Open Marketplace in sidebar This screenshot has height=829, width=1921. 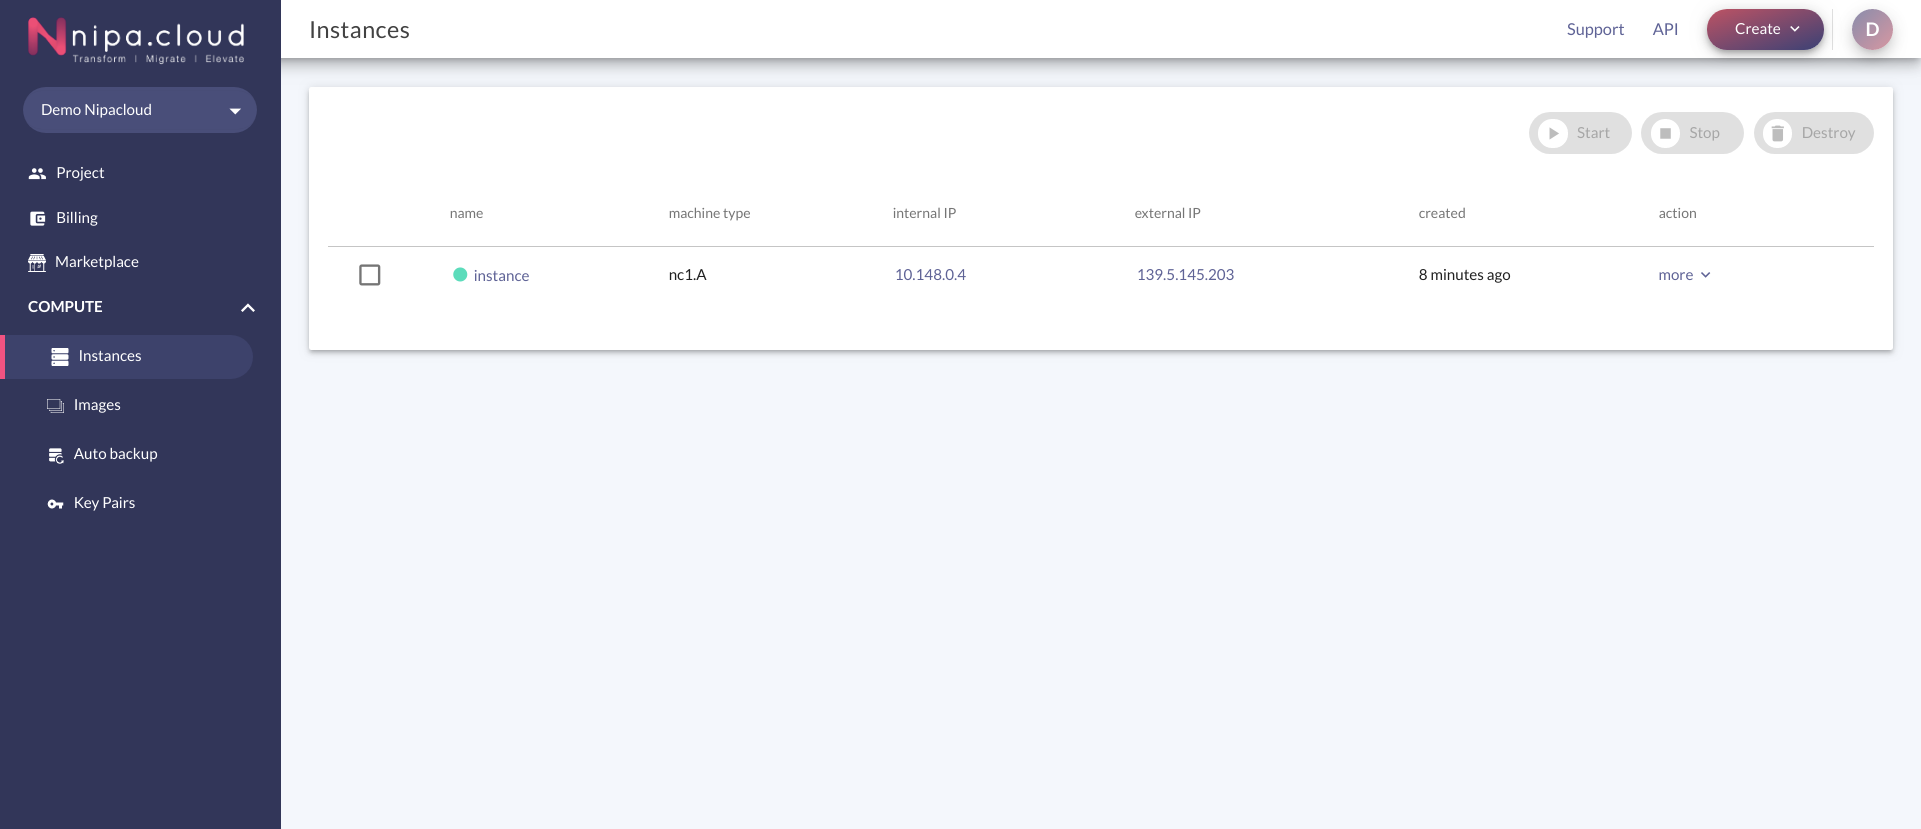pyautogui.click(x=97, y=262)
